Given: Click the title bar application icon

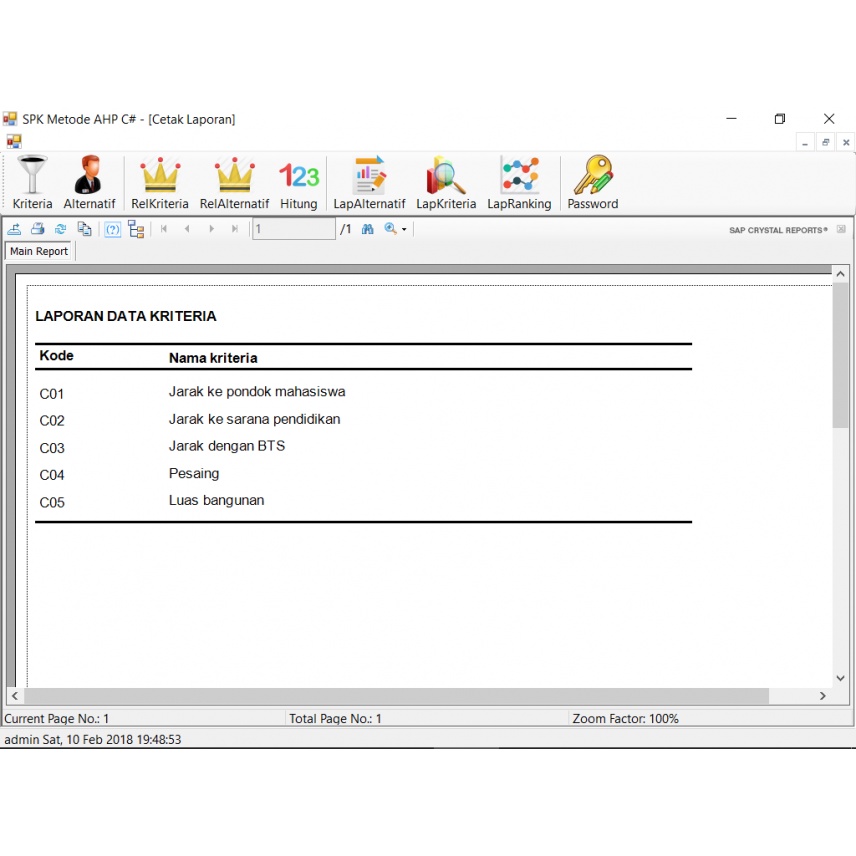Looking at the screenshot, I should click(x=10, y=119).
